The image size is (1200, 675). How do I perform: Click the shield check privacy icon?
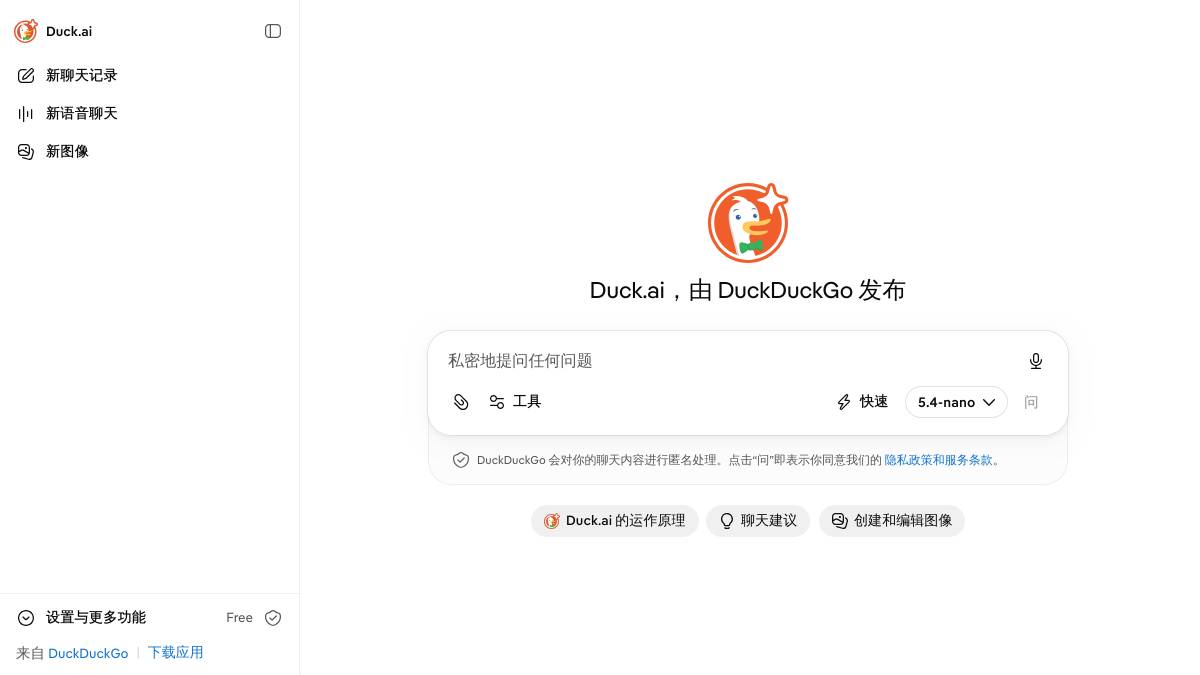[x=461, y=460]
